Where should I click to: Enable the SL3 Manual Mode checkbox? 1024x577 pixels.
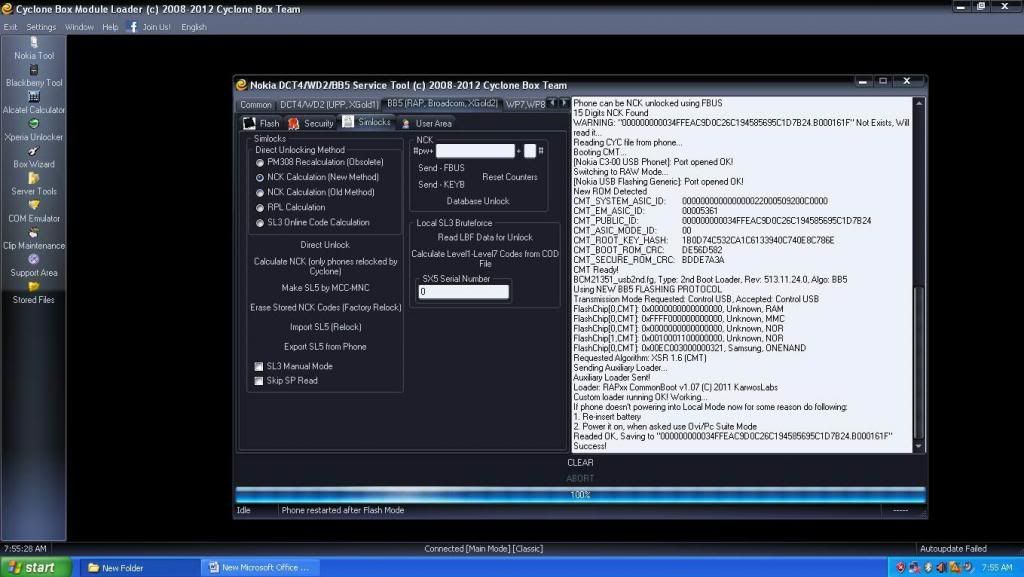click(x=259, y=366)
